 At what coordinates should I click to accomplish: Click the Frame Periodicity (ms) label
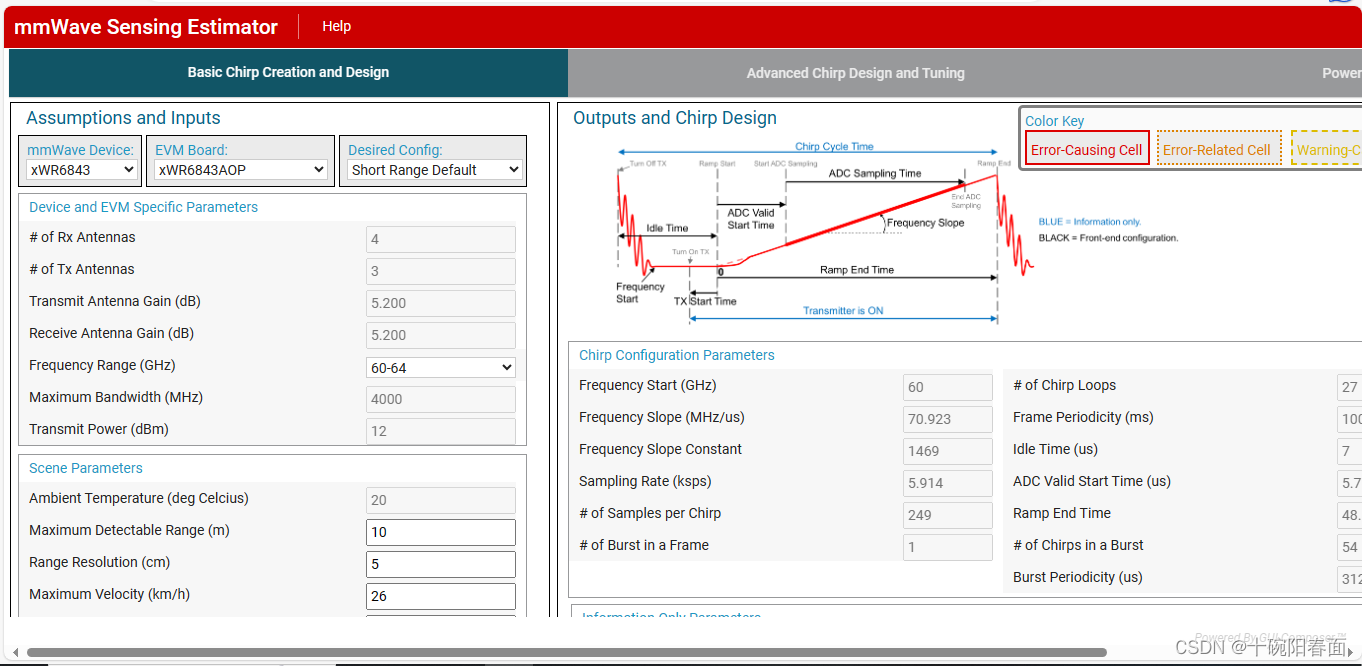[x=1083, y=417]
